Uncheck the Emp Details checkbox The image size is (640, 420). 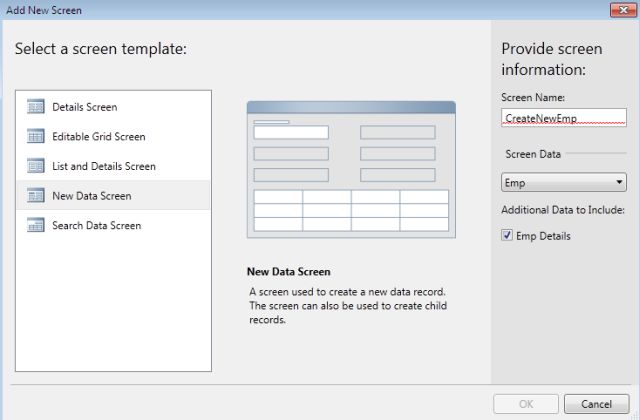(x=507, y=235)
